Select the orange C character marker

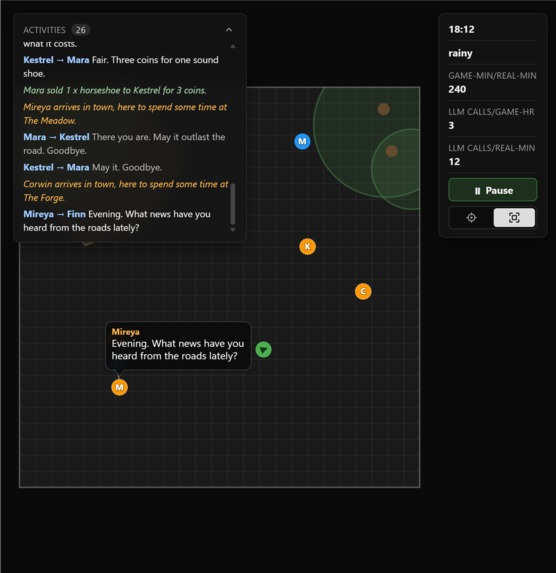pyautogui.click(x=363, y=291)
